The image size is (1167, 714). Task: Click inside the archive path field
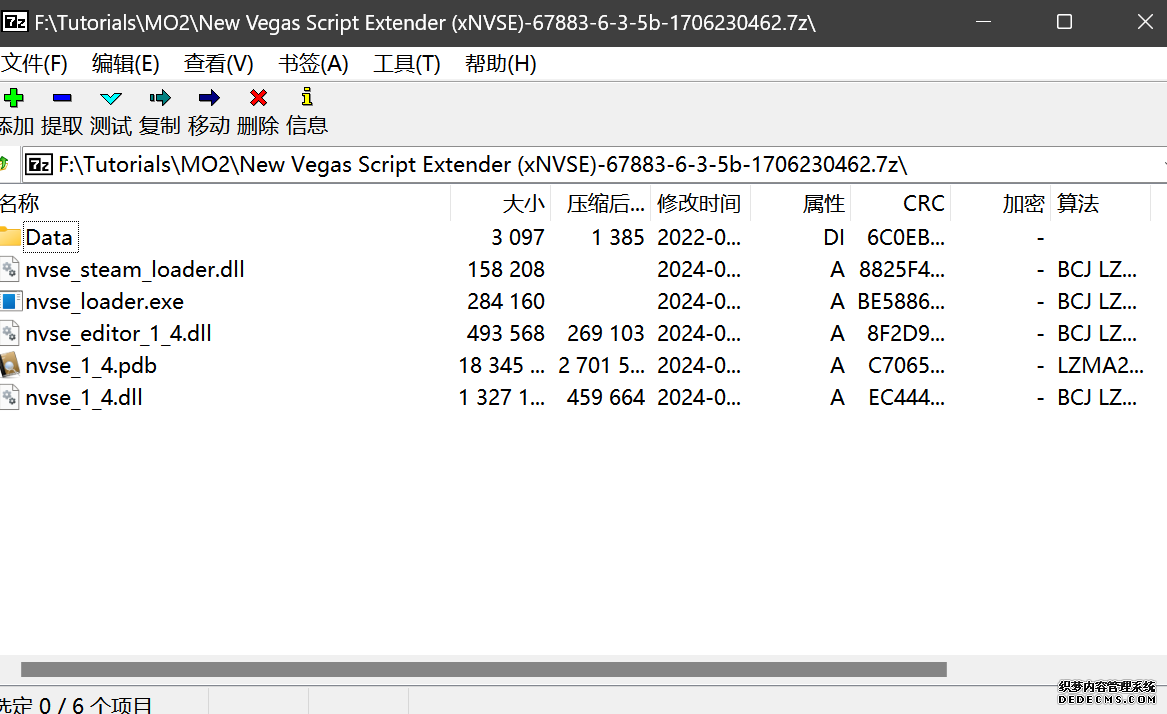600,164
